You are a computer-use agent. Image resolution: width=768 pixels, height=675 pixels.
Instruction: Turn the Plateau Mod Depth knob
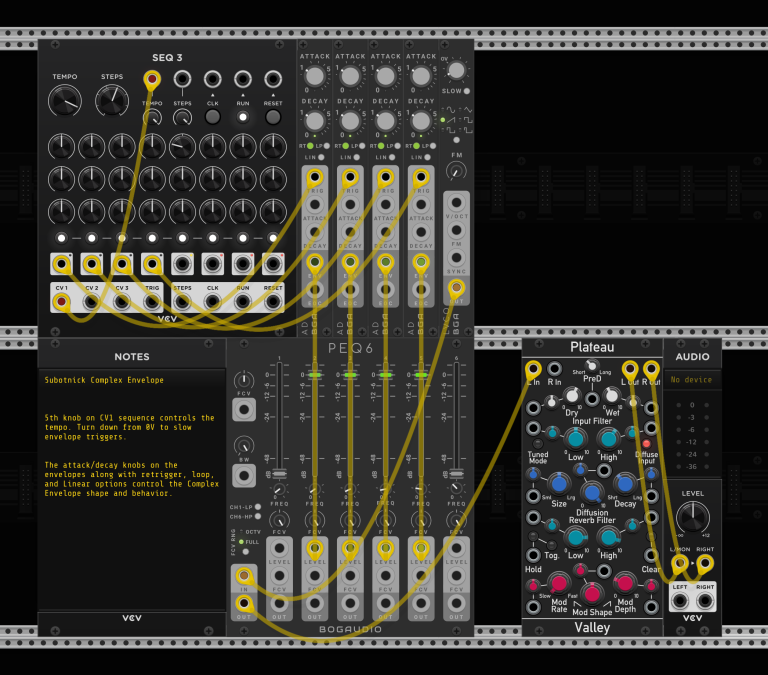click(625, 583)
